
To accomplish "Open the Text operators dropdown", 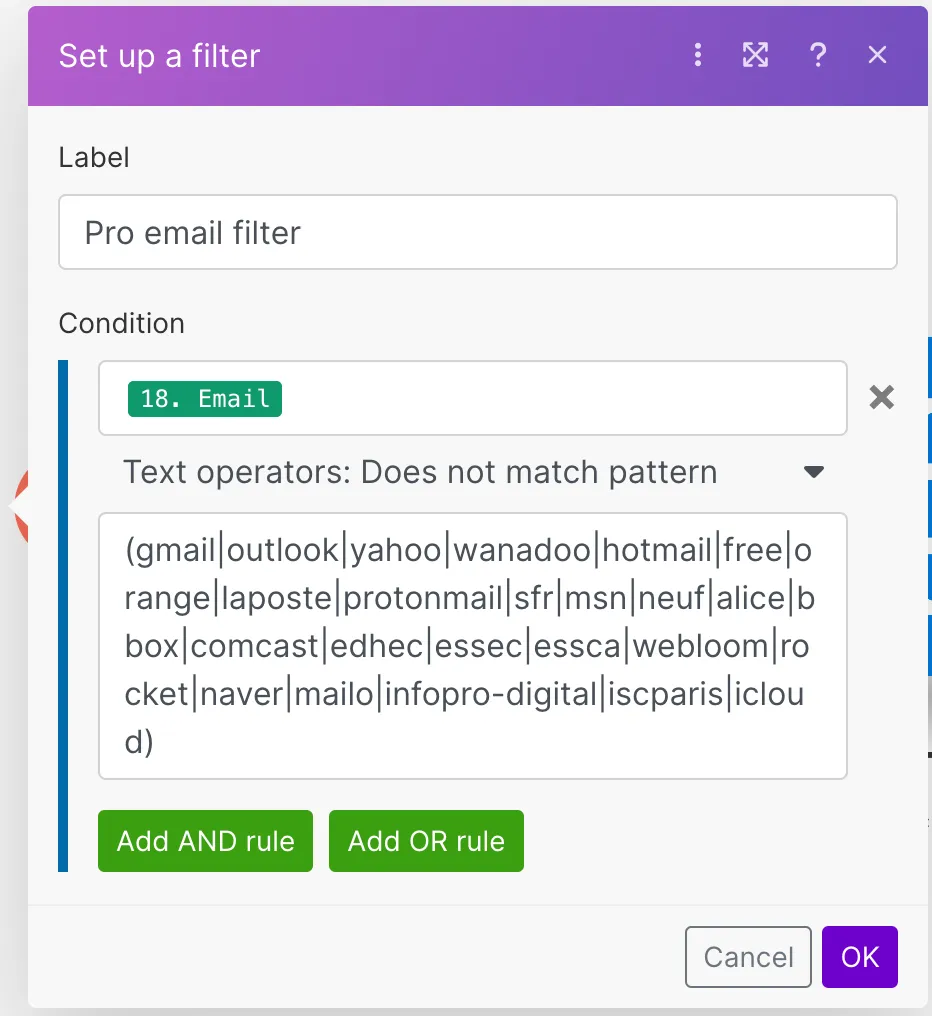I will (x=473, y=472).
